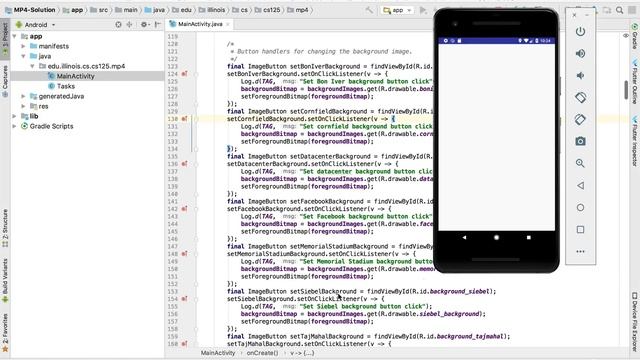Raise volume with emulator volume up icon
The height and width of the screenshot is (360, 640).
click(580, 53)
